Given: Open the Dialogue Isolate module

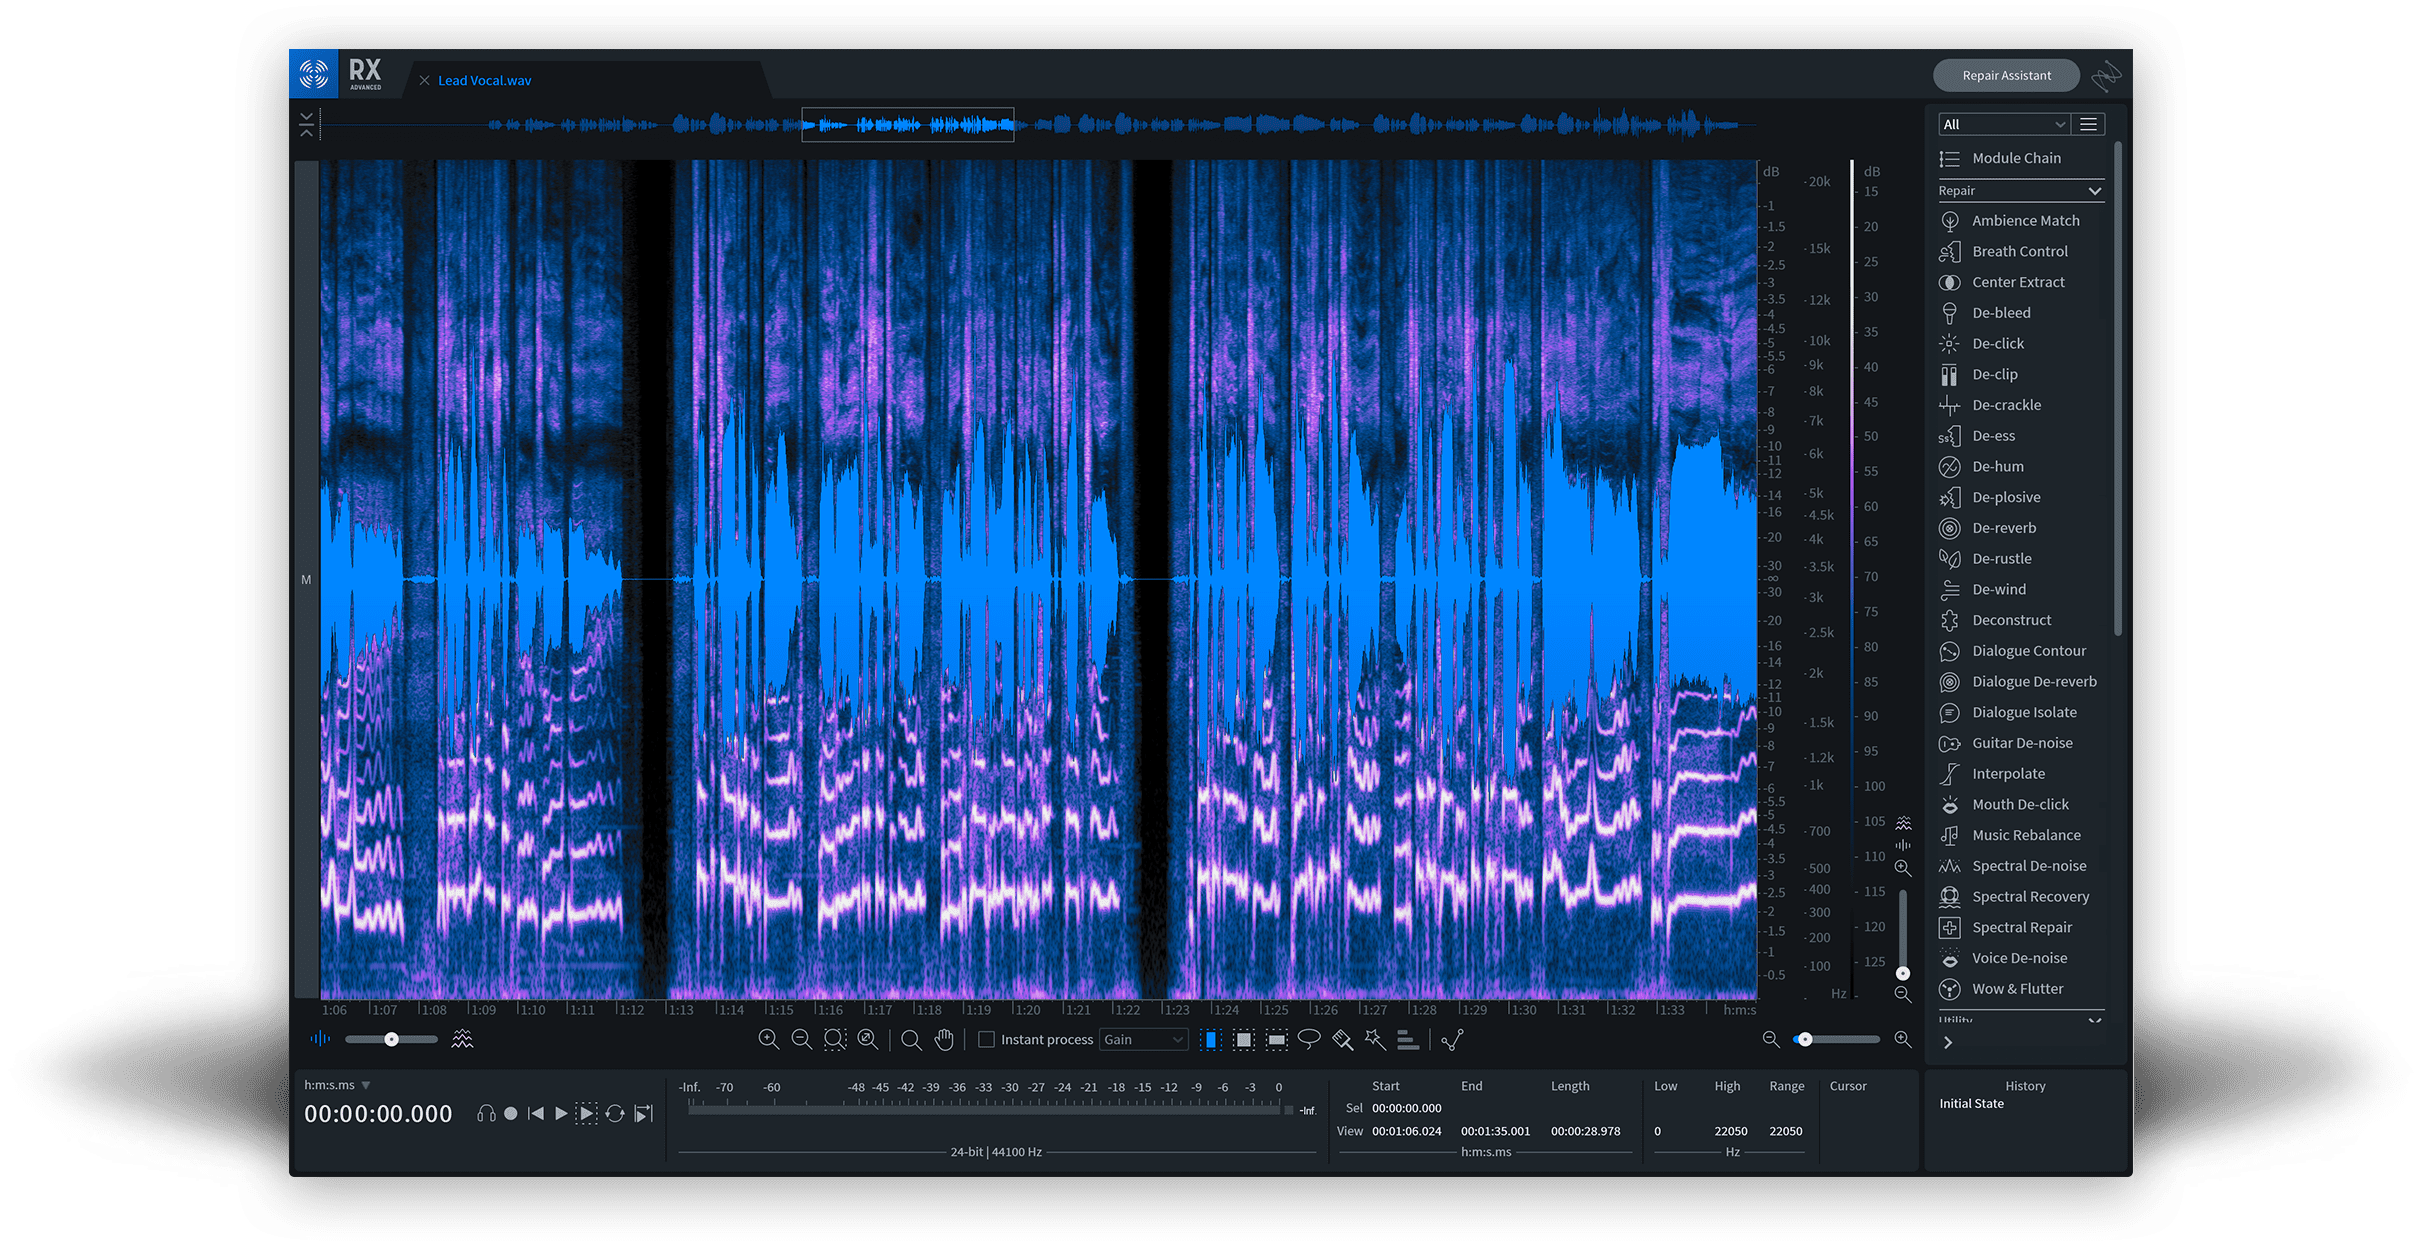Looking at the screenshot, I should tap(2020, 712).
